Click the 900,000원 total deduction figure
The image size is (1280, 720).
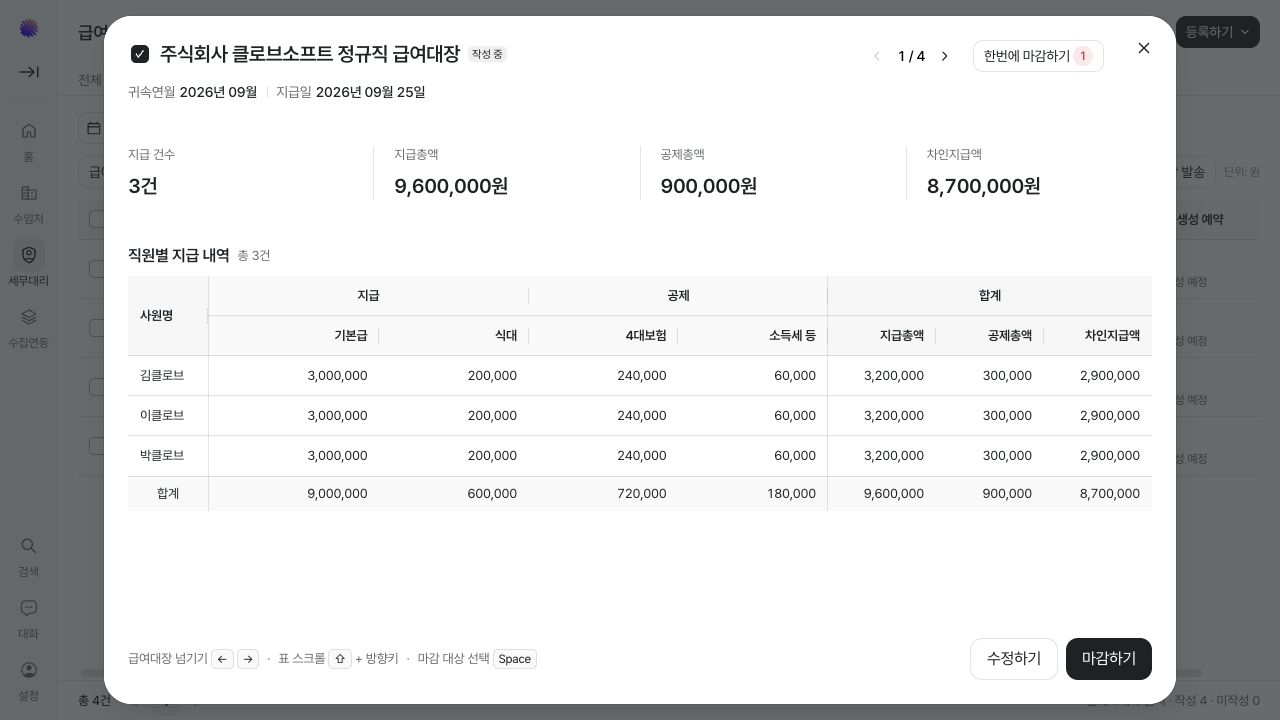[x=709, y=186]
